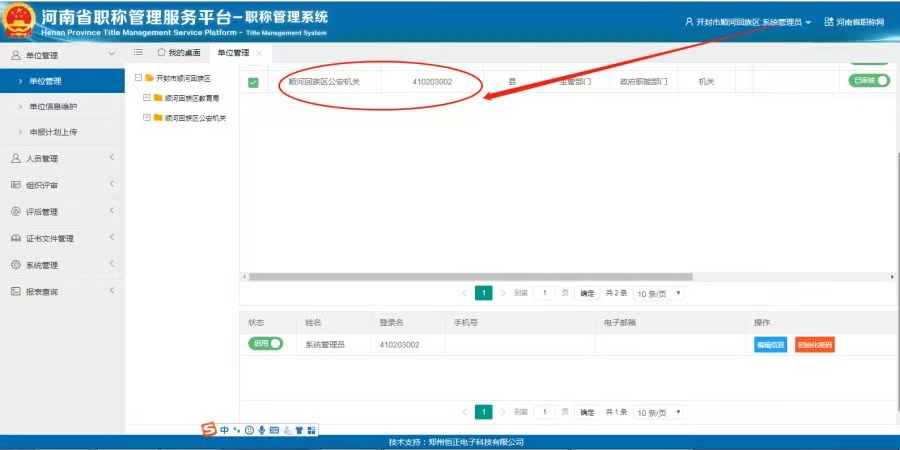
Task: Click the 组织评审 sidebar icon
Action: tap(15, 185)
